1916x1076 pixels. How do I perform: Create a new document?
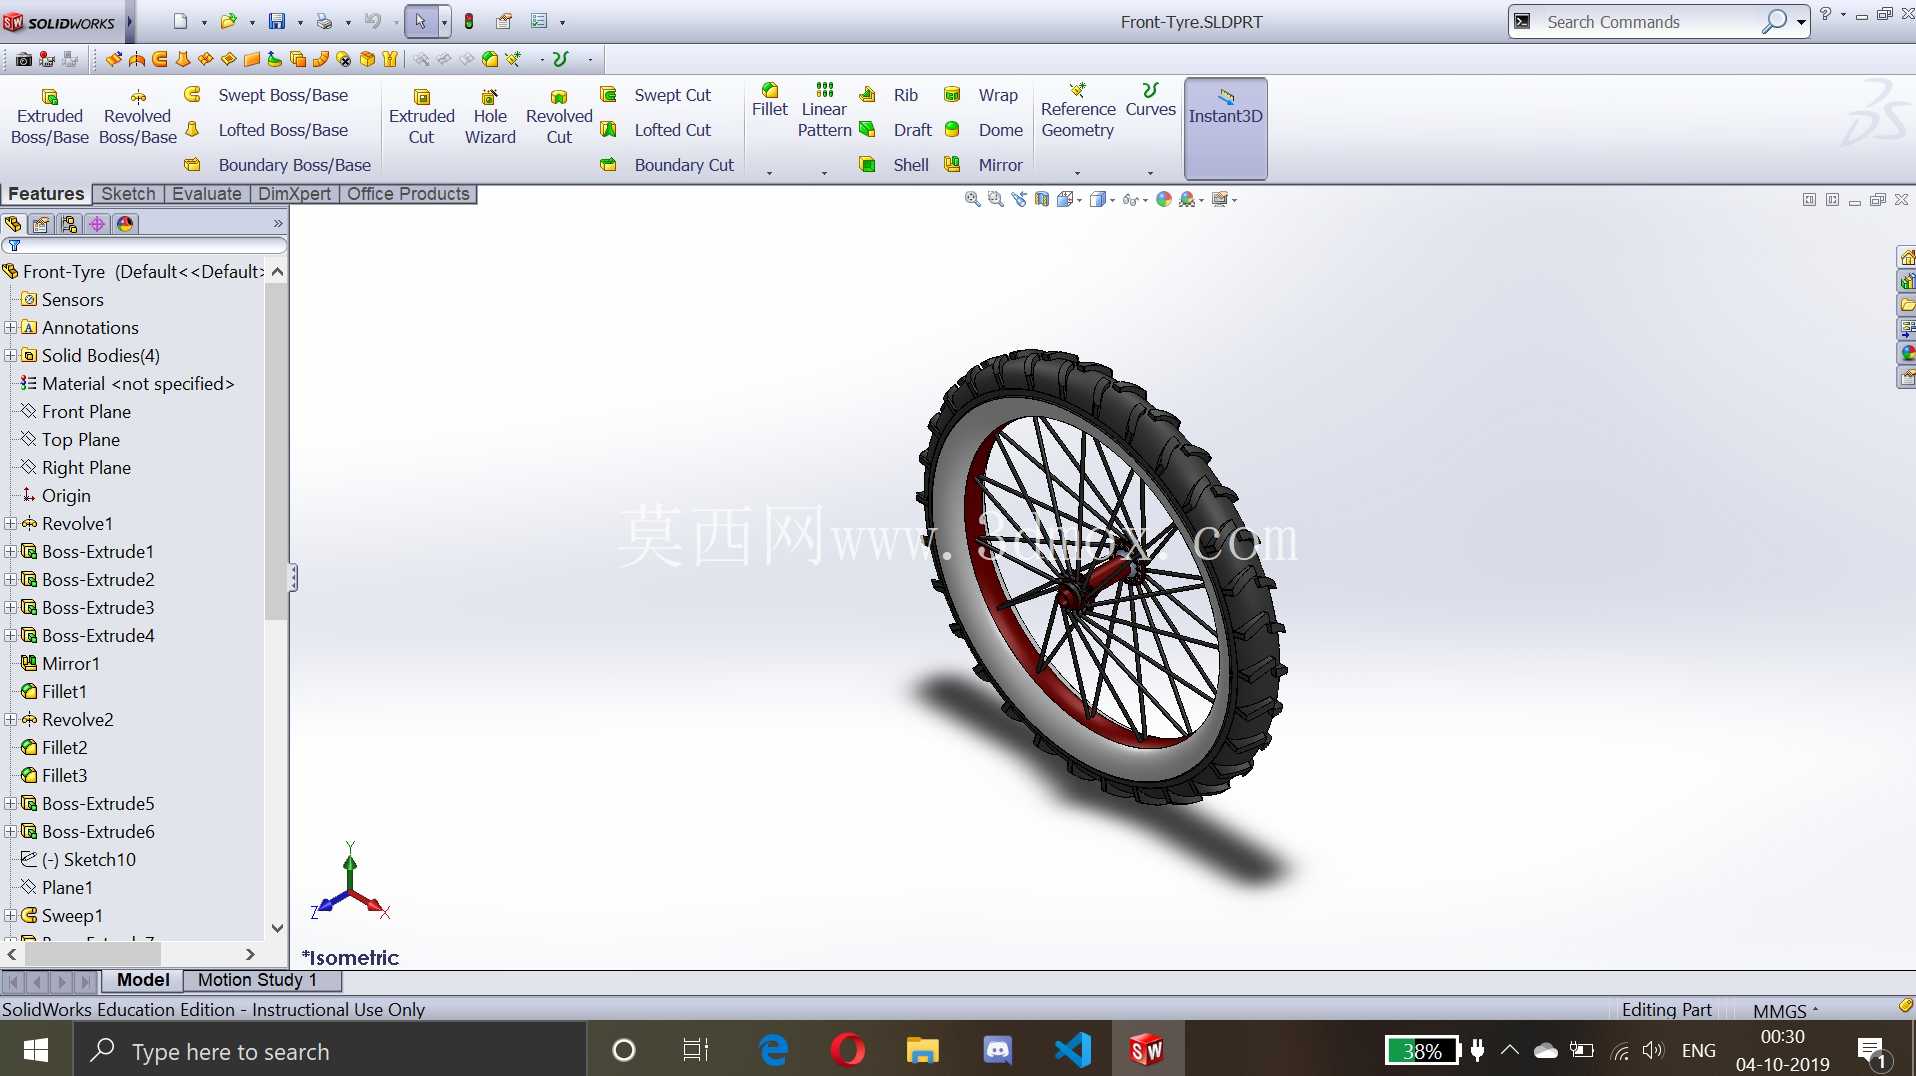(180, 21)
